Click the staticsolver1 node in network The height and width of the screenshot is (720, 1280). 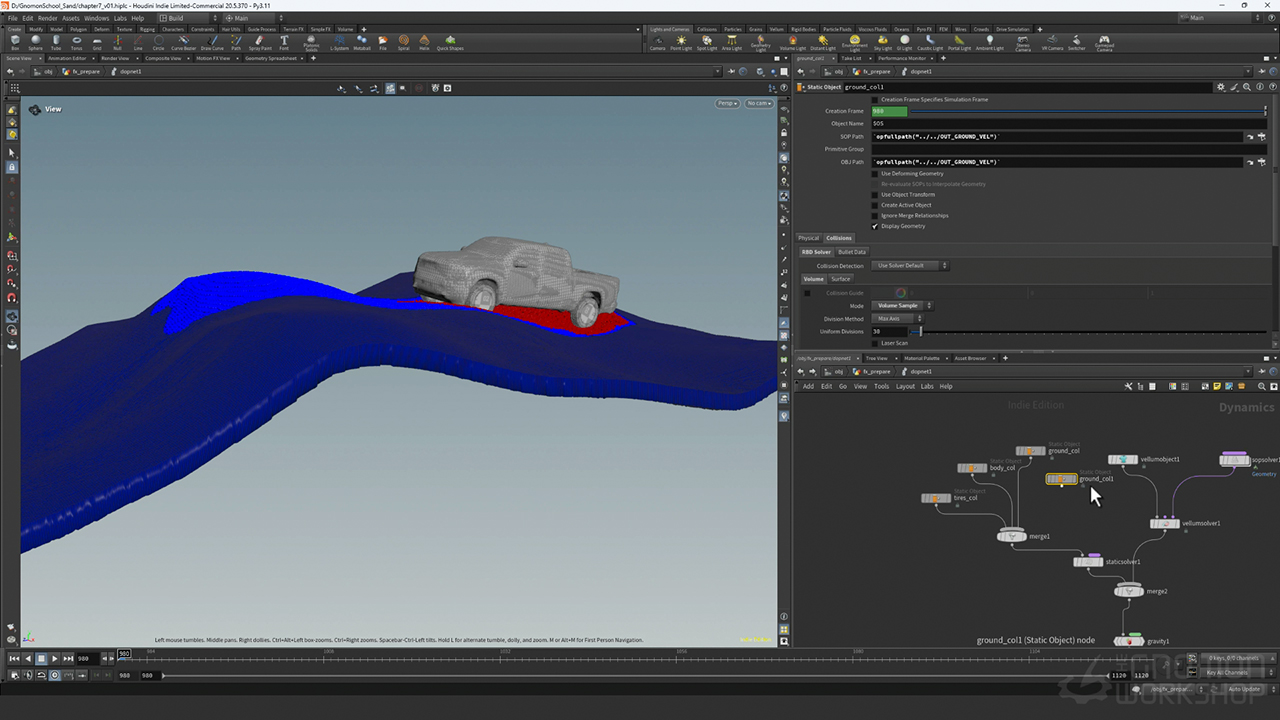pos(1088,562)
